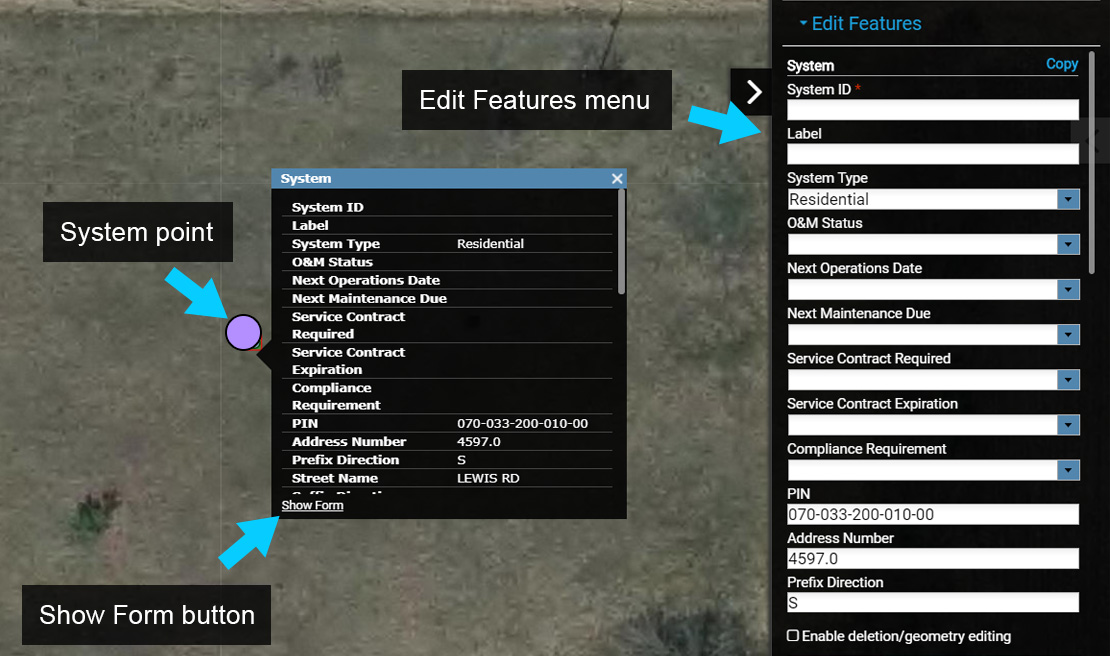Image resolution: width=1110 pixels, height=656 pixels.
Task: Click the Prefix Direction input field
Action: pyautogui.click(x=932, y=603)
